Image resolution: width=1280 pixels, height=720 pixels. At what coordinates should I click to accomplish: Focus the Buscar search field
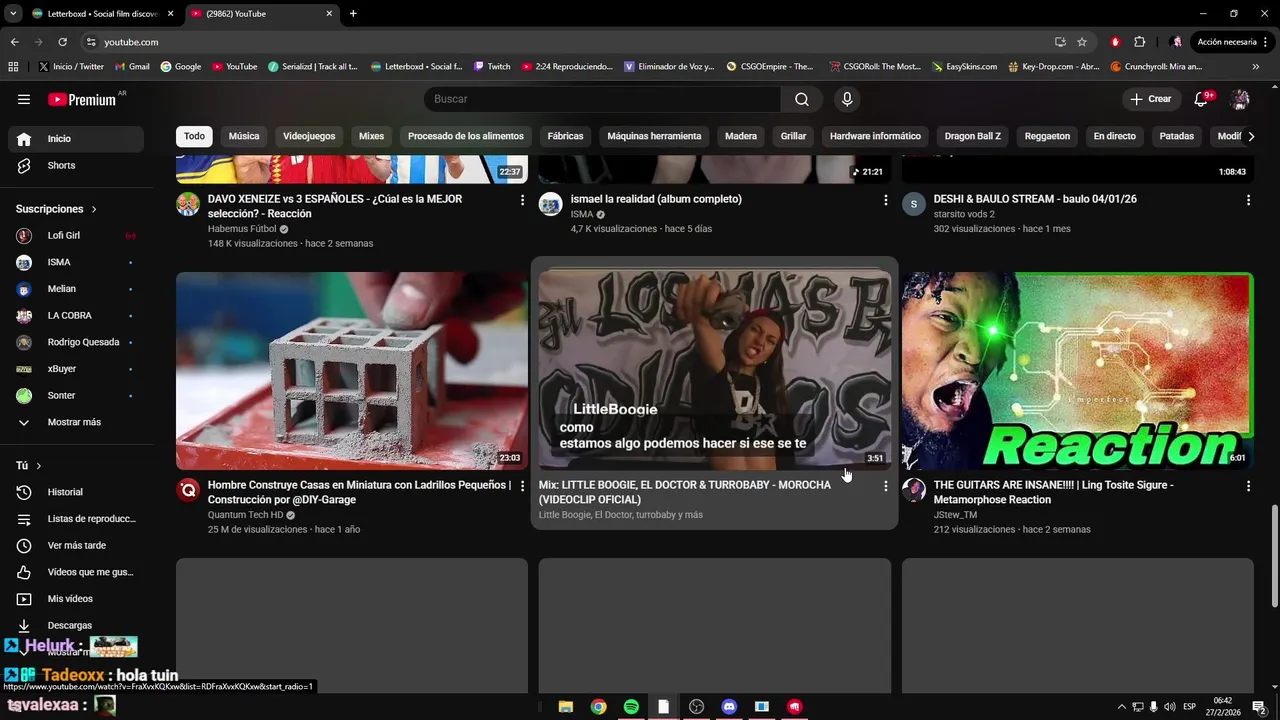[602, 99]
